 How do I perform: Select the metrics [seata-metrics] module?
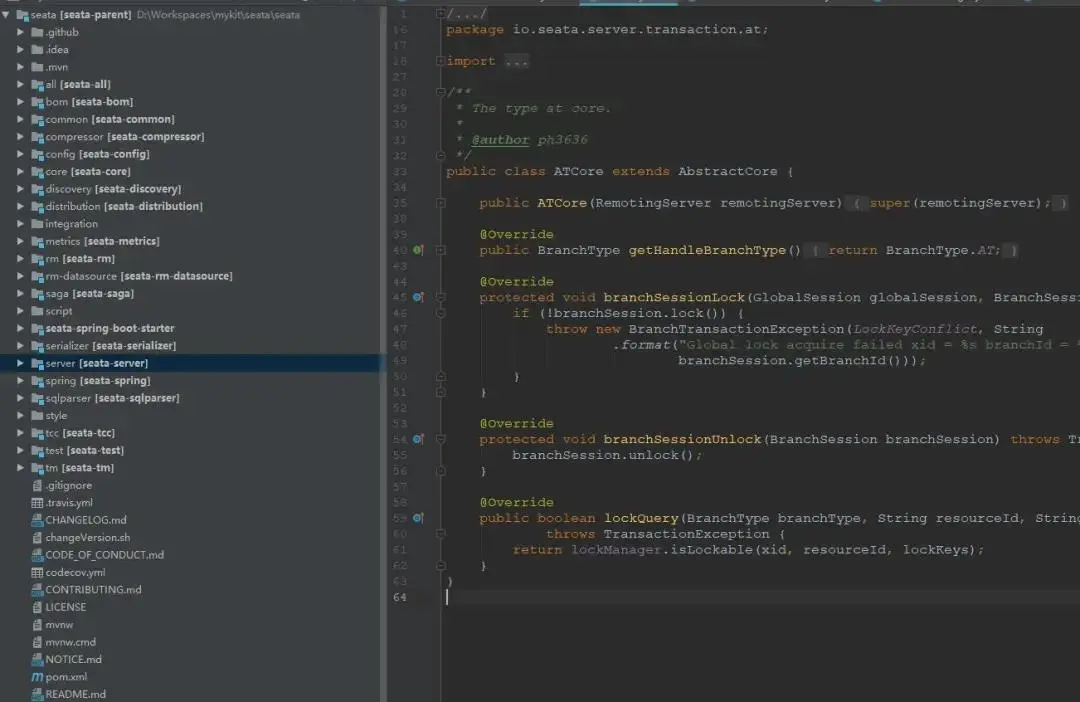click(x=103, y=241)
